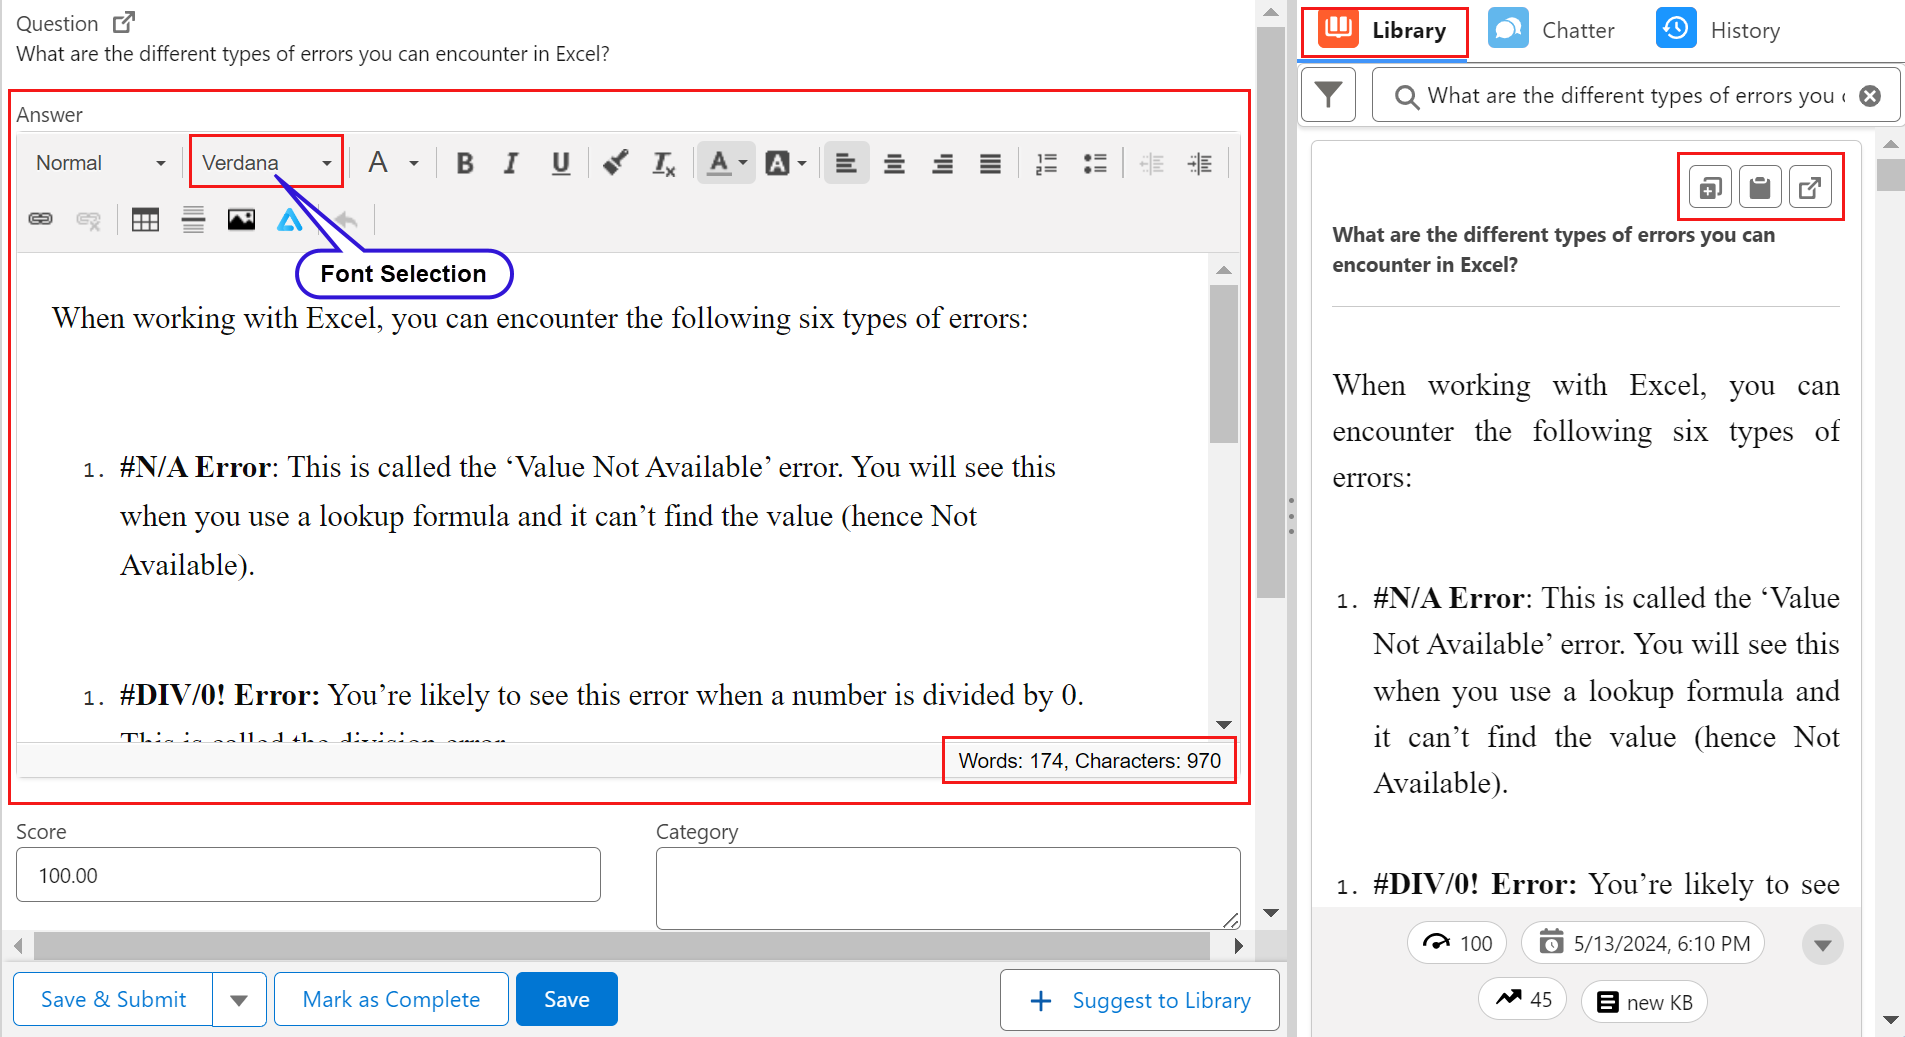Click the editor scroll down arrow

pyautogui.click(x=1223, y=725)
